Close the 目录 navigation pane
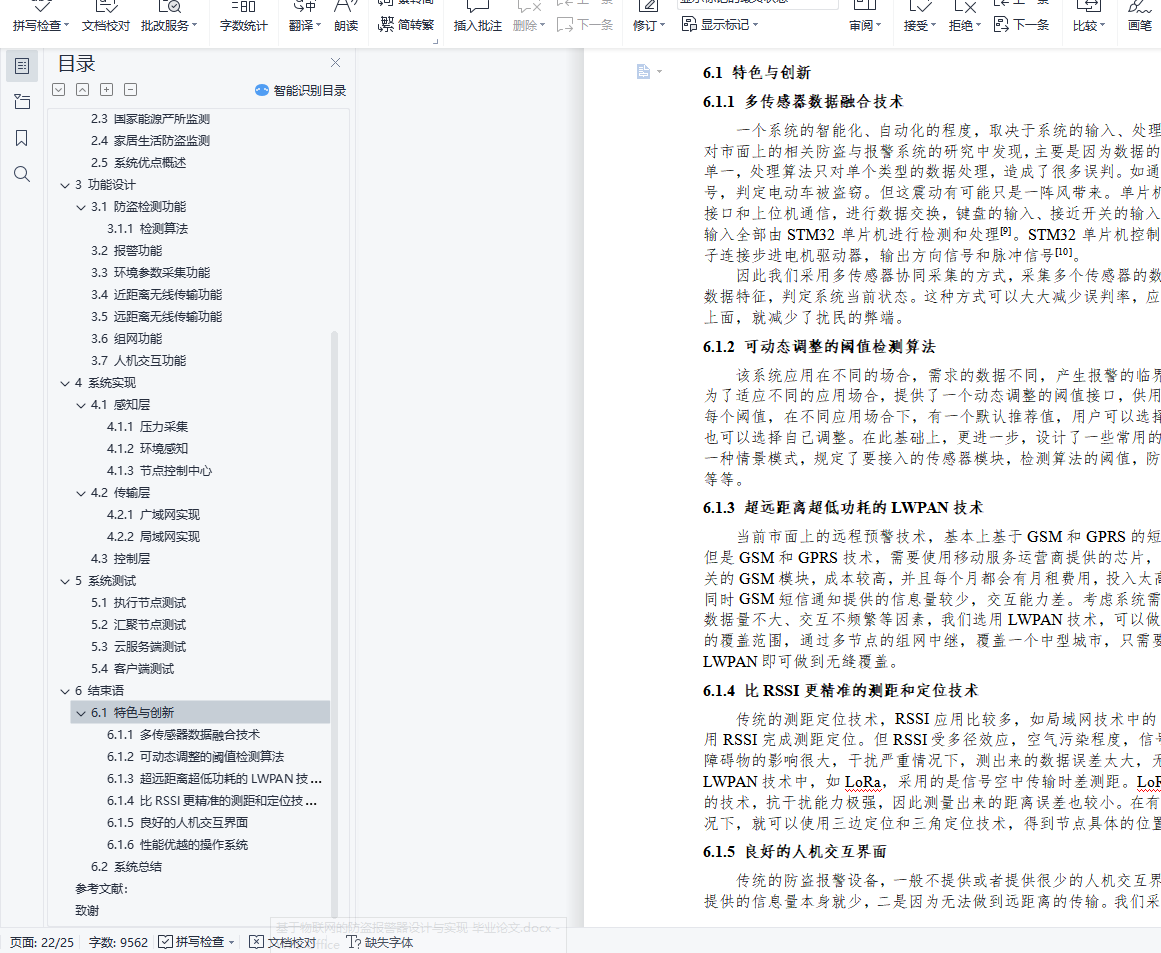 pyautogui.click(x=335, y=63)
